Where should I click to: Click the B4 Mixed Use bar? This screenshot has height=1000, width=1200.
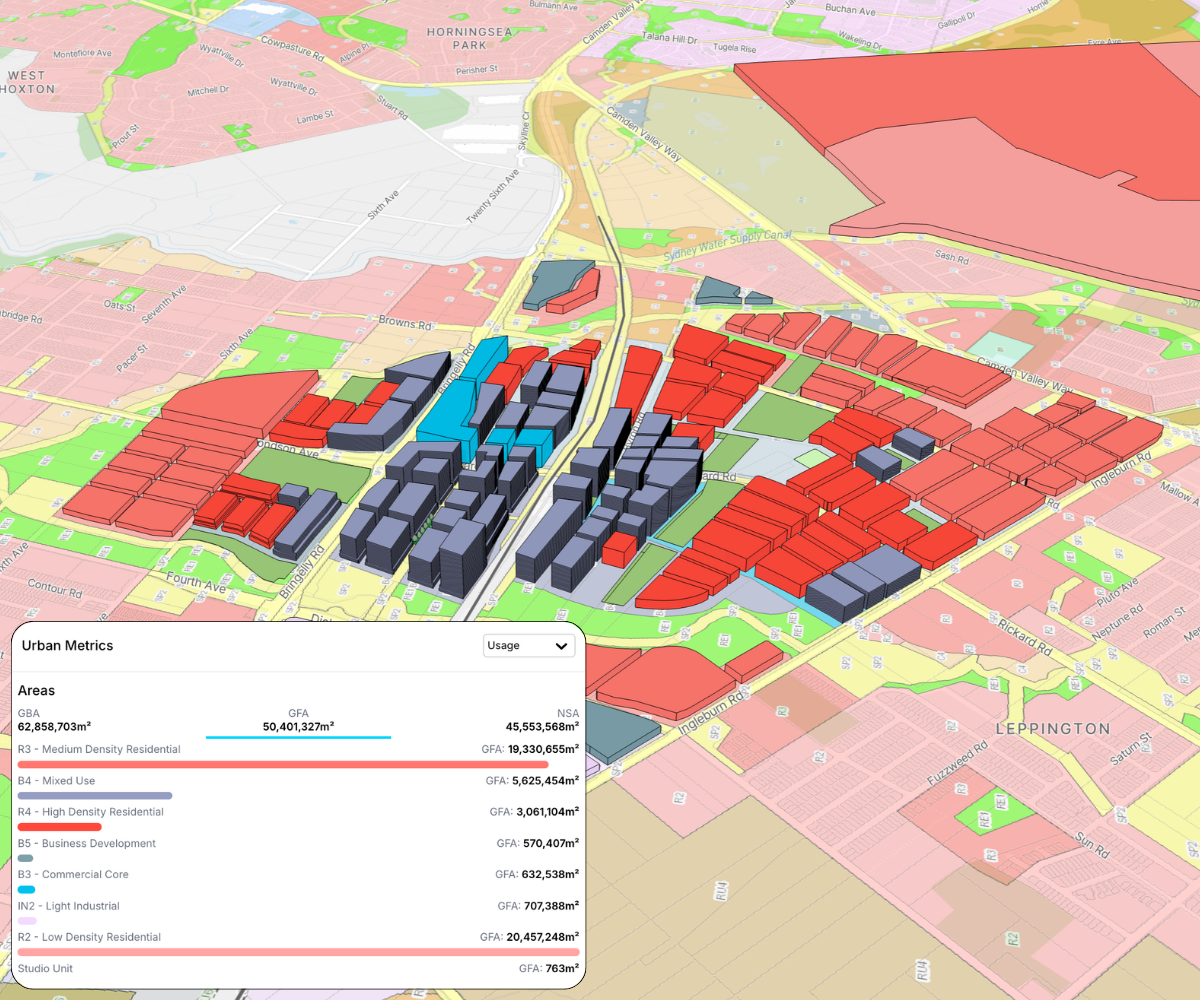(x=95, y=796)
